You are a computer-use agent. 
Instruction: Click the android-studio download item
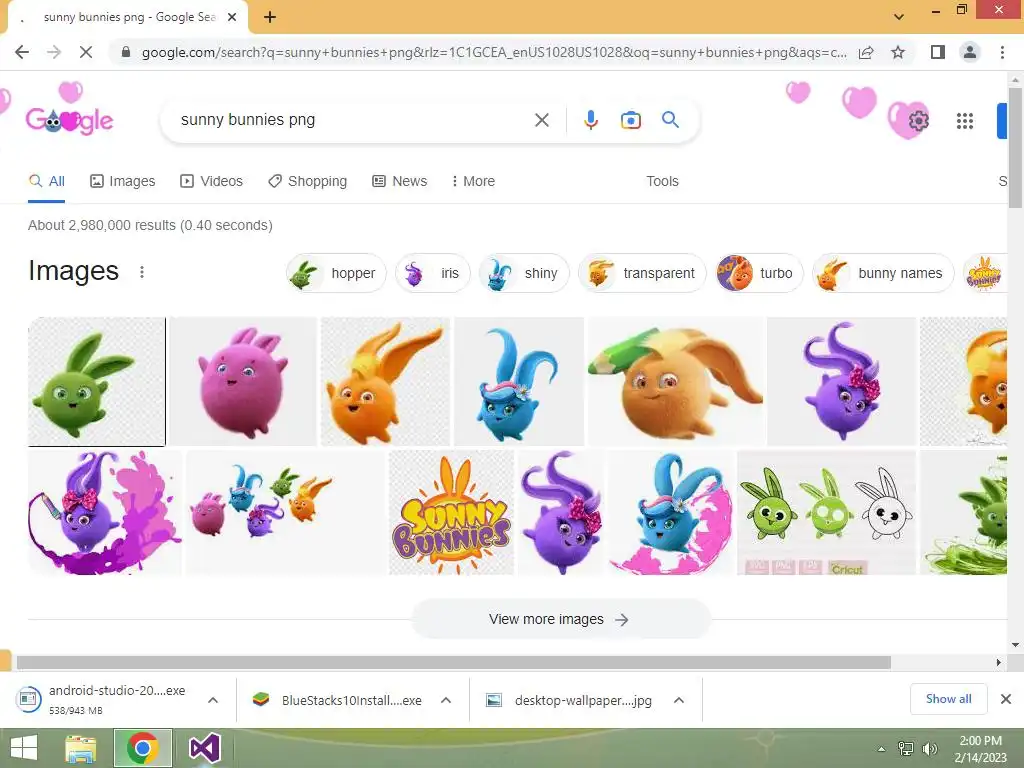click(x=117, y=699)
